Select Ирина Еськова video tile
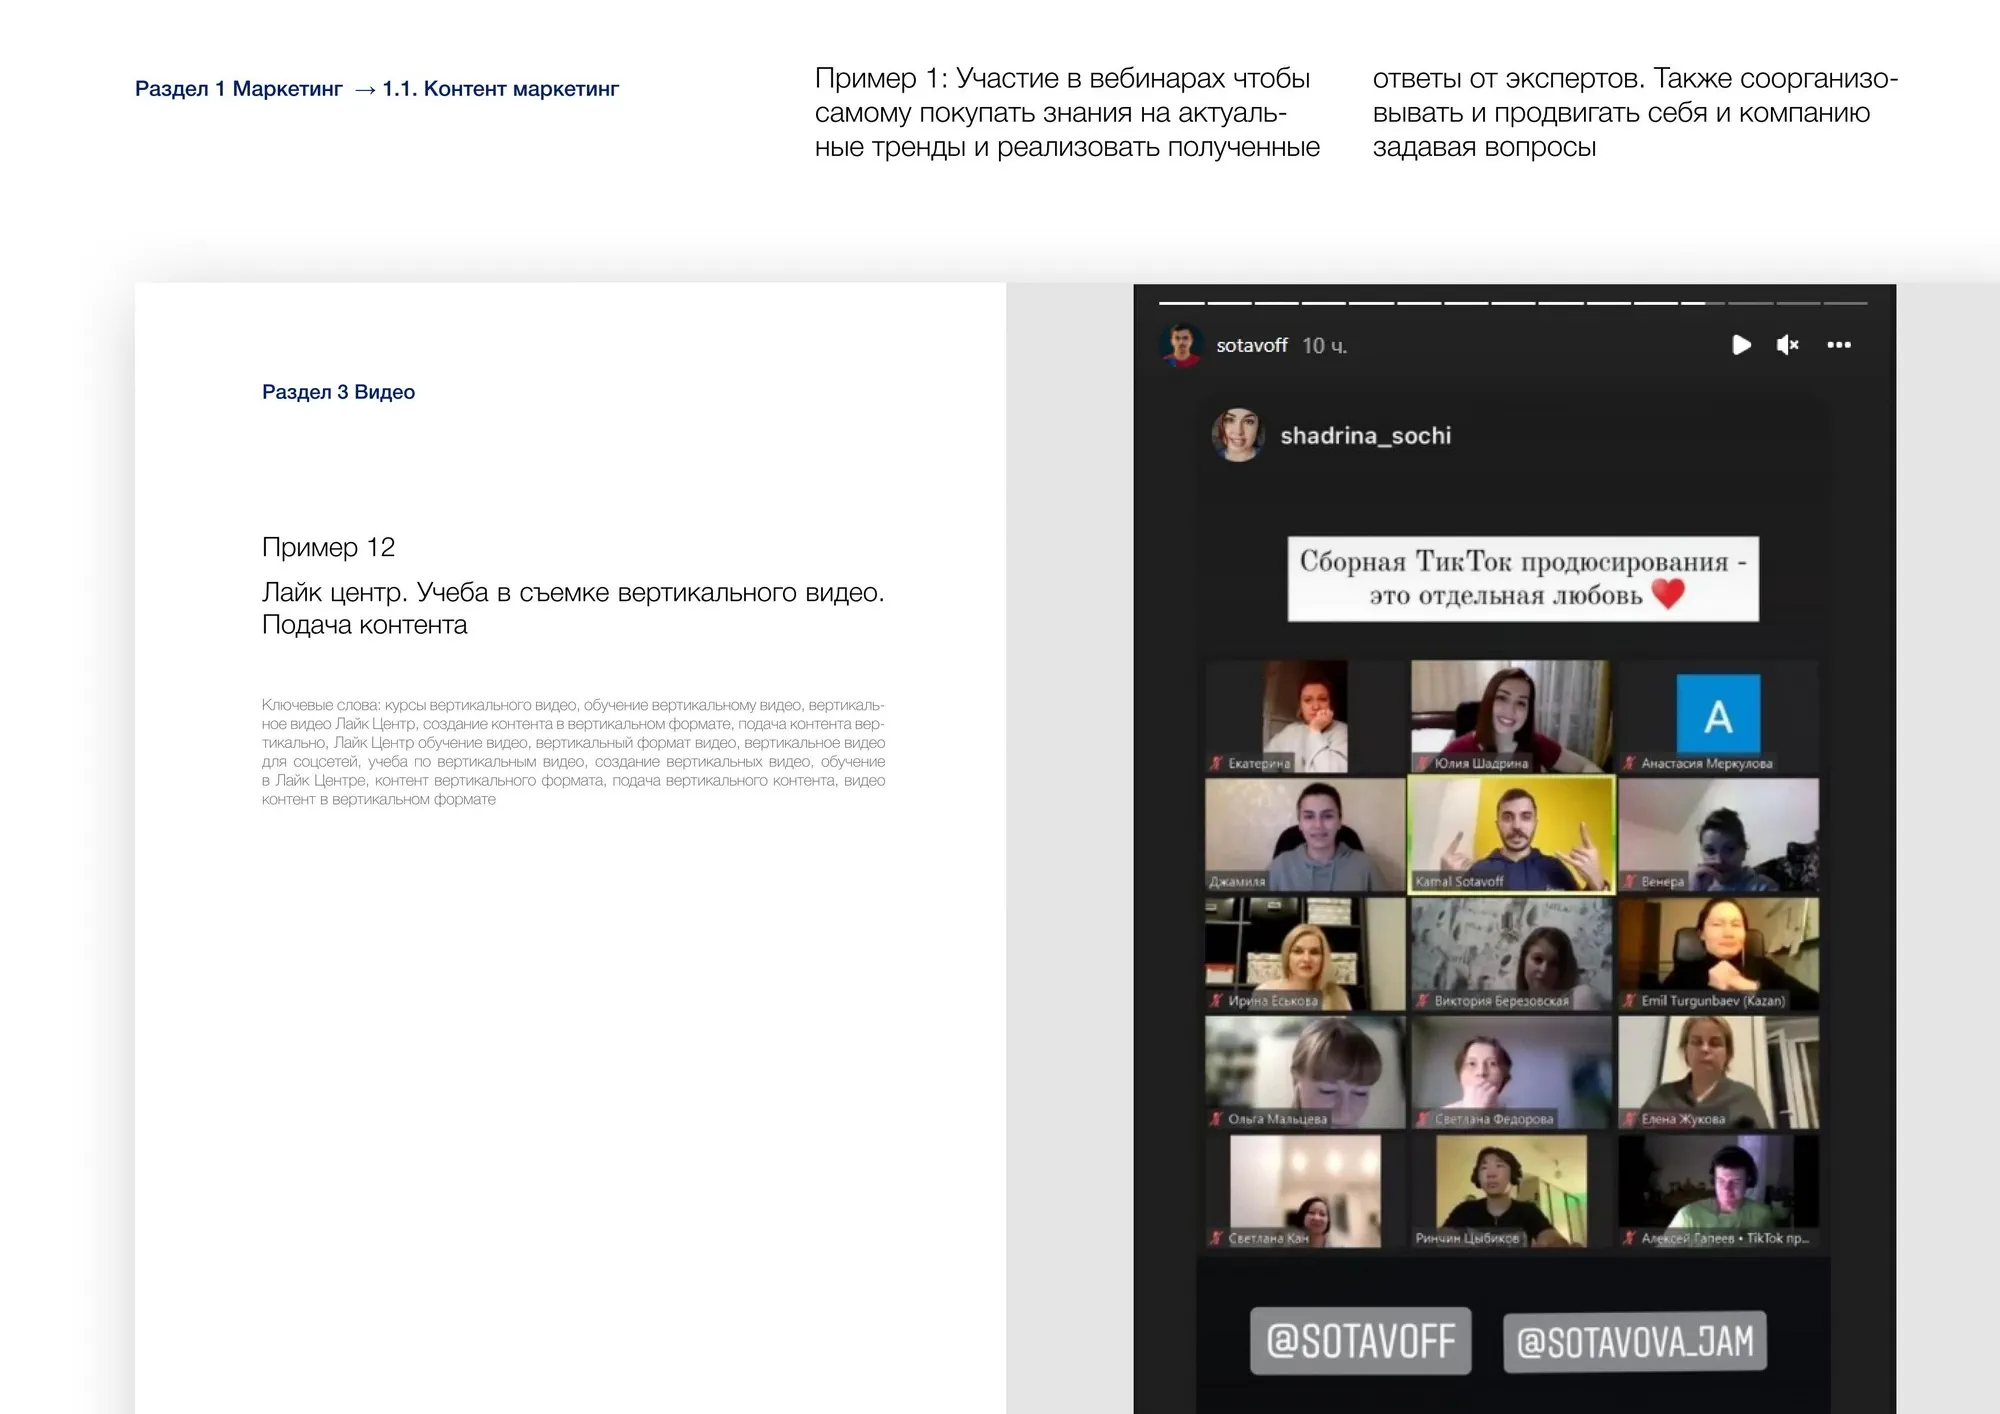 point(1304,953)
